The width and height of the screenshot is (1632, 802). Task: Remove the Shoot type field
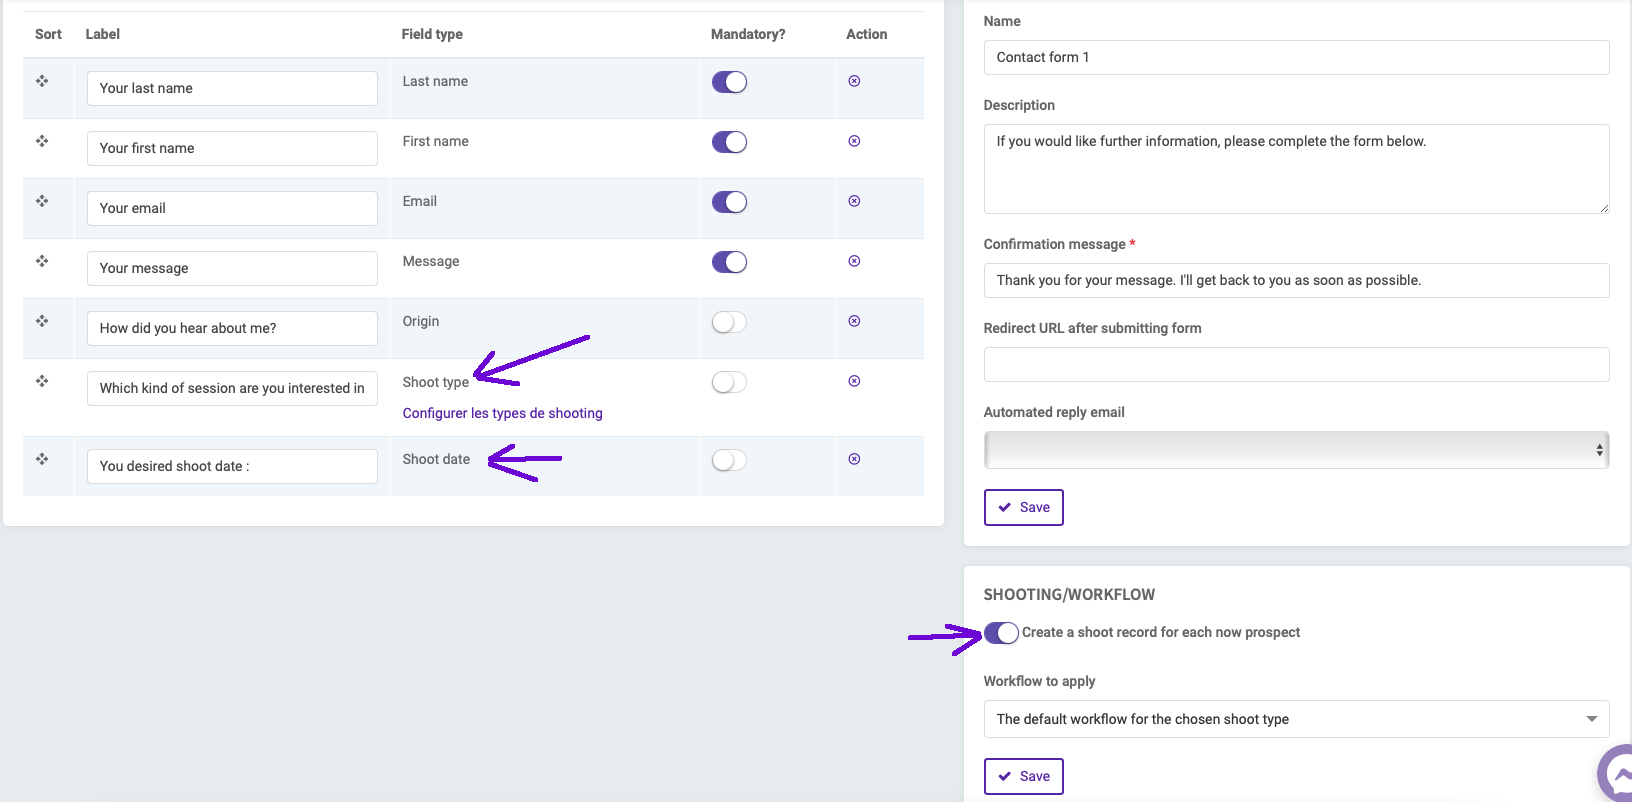(x=854, y=381)
